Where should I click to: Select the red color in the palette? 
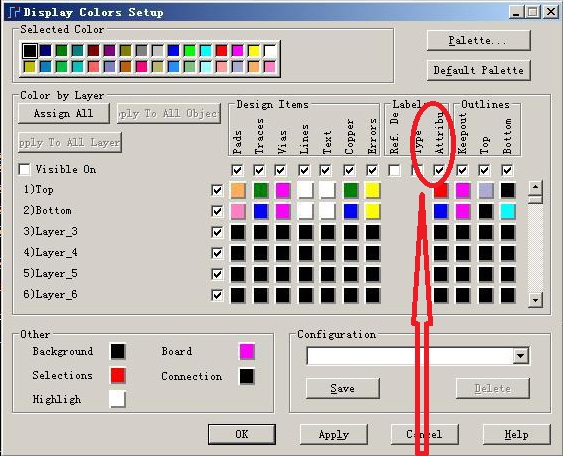(x=221, y=51)
